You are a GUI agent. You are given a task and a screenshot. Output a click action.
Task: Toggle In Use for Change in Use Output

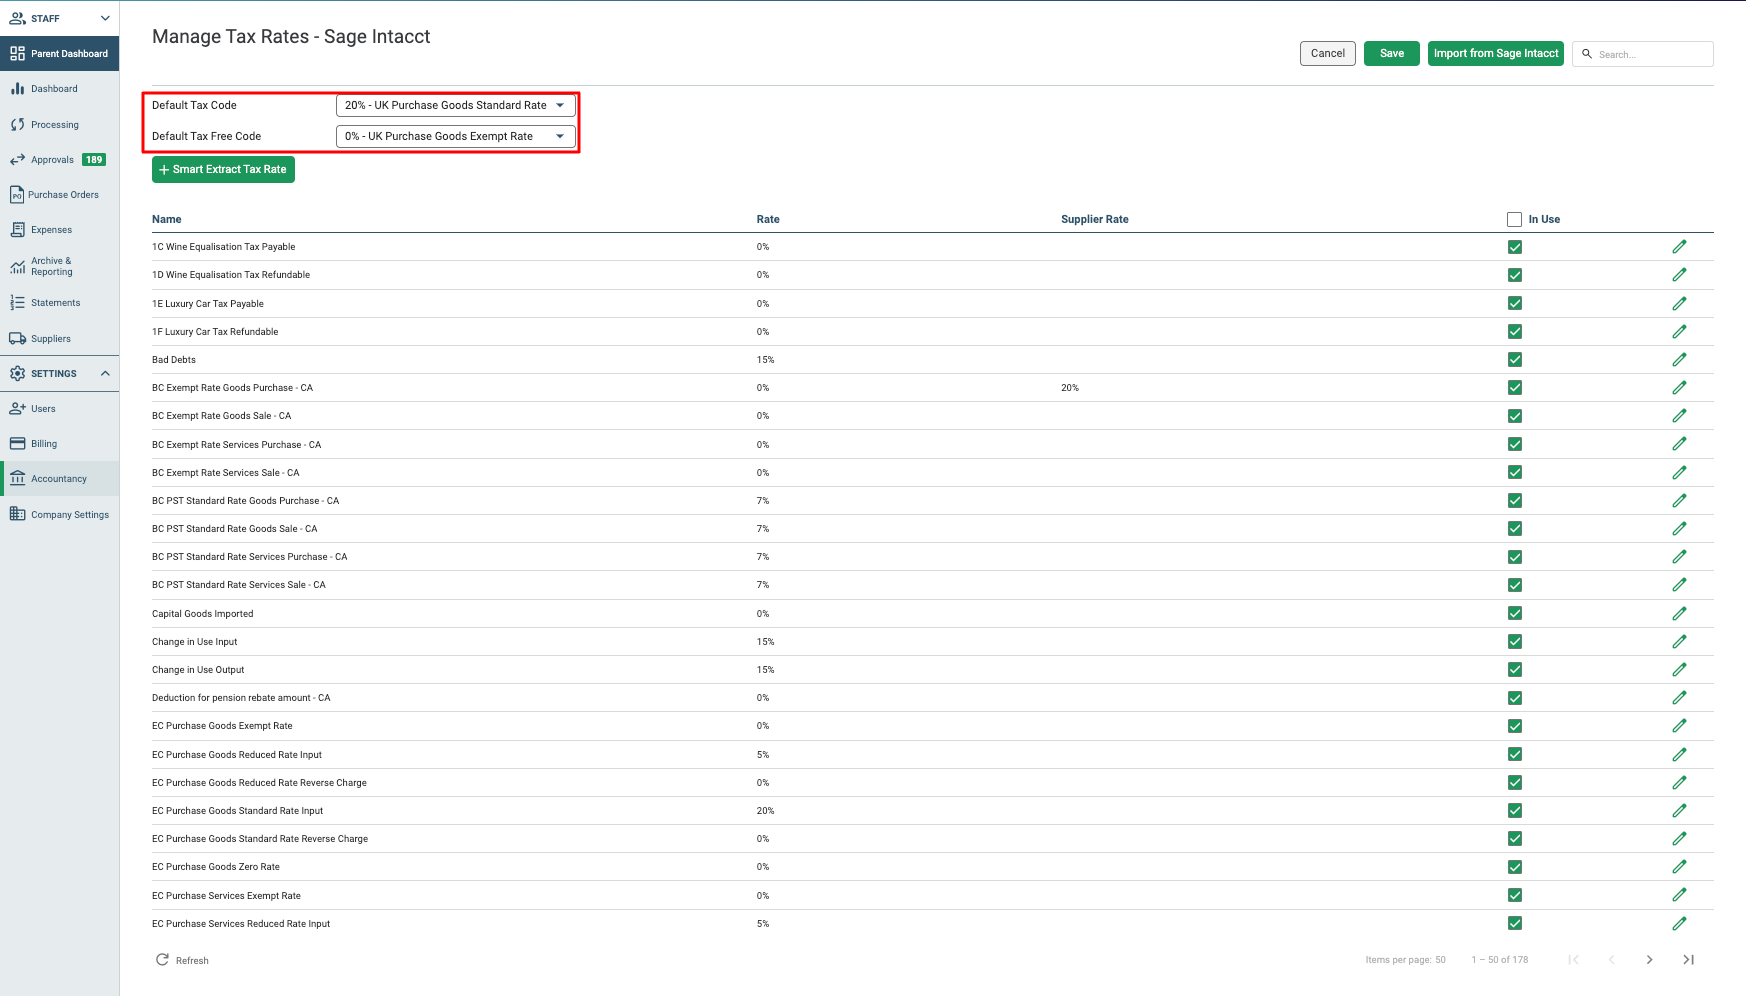click(1514, 670)
